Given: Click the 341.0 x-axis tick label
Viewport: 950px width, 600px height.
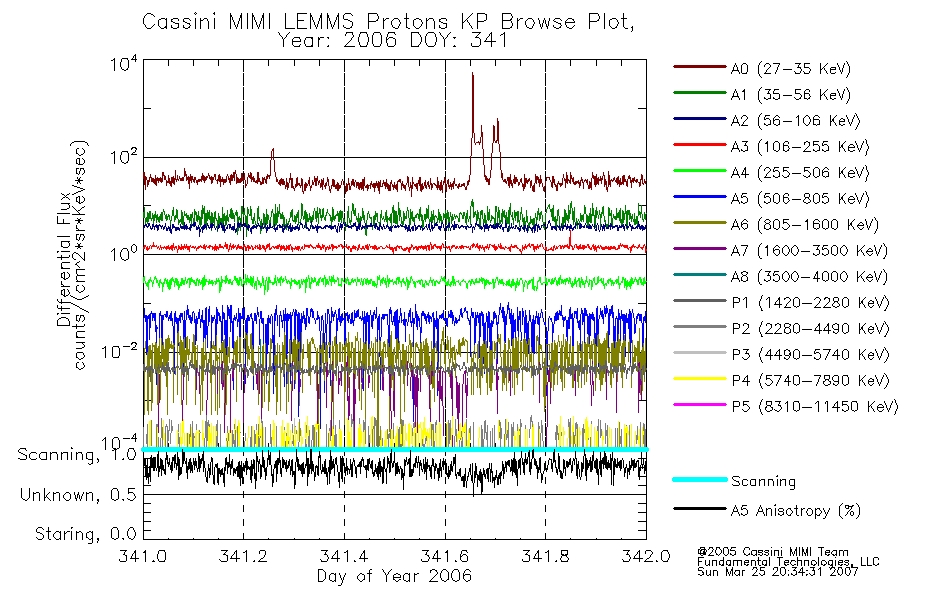Looking at the screenshot, I should 143,556.
